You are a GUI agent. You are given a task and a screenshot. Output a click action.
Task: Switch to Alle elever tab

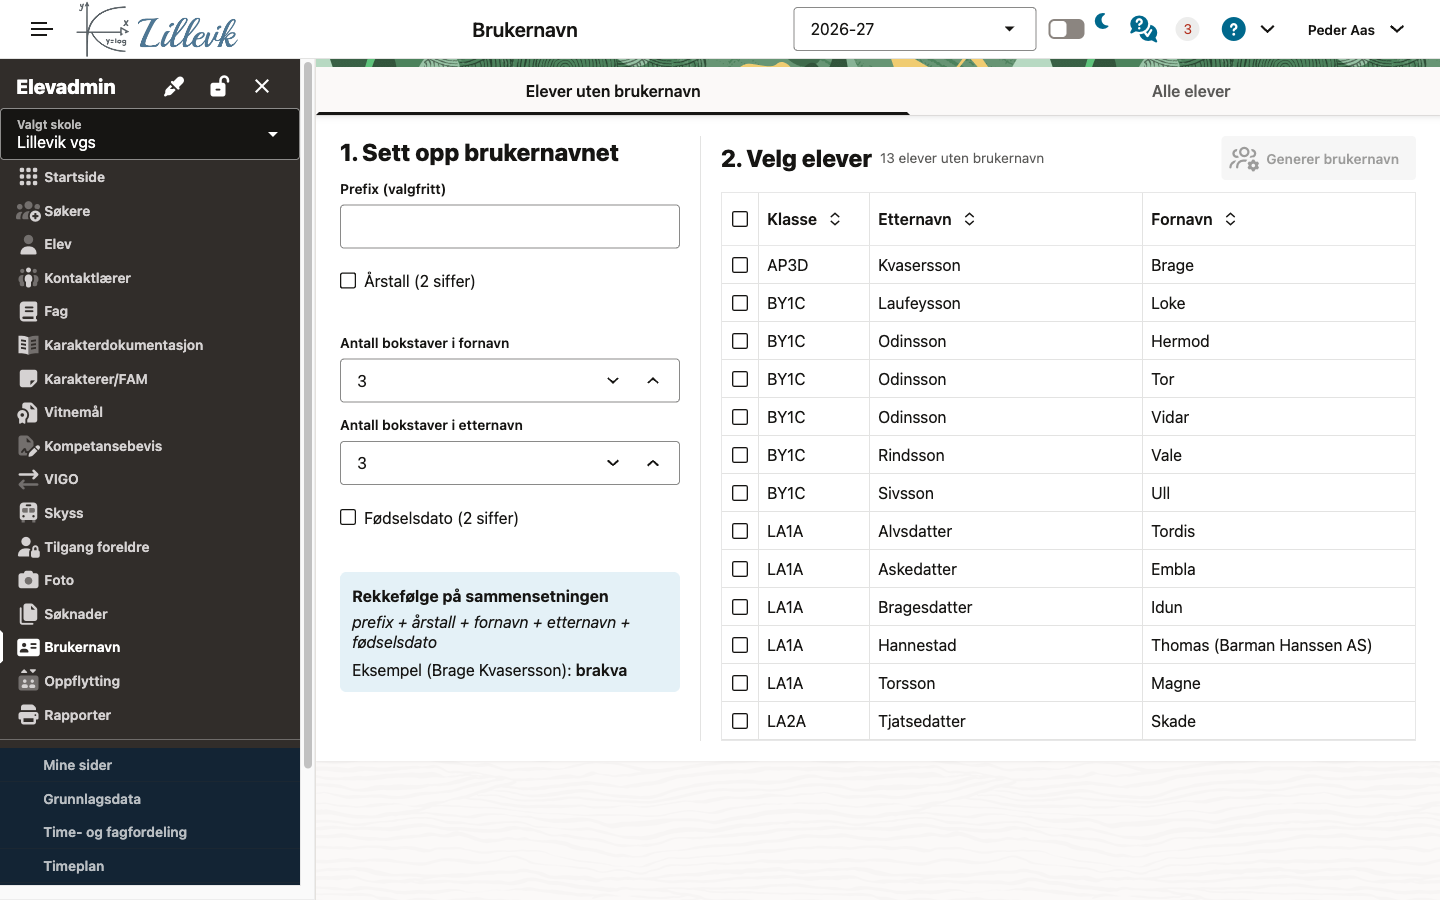(x=1190, y=91)
